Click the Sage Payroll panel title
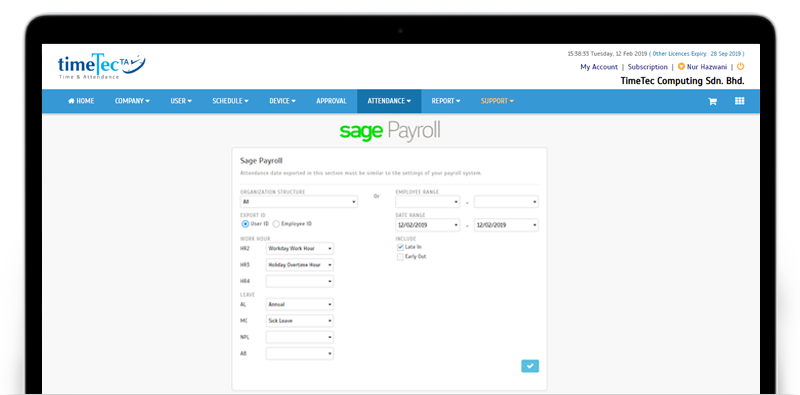The image size is (800, 395). coord(261,160)
